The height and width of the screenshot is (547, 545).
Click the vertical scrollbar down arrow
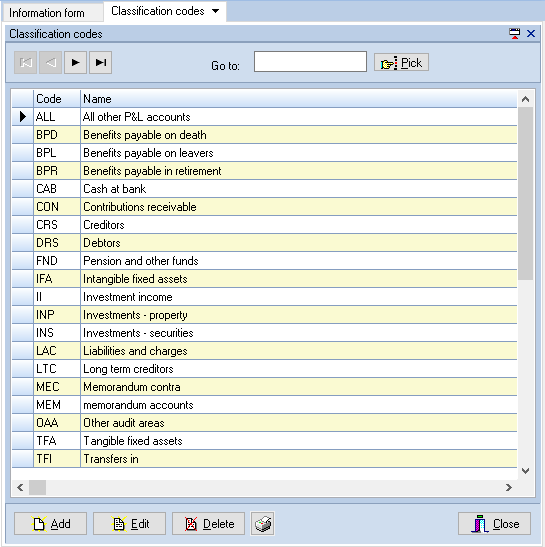(525, 471)
